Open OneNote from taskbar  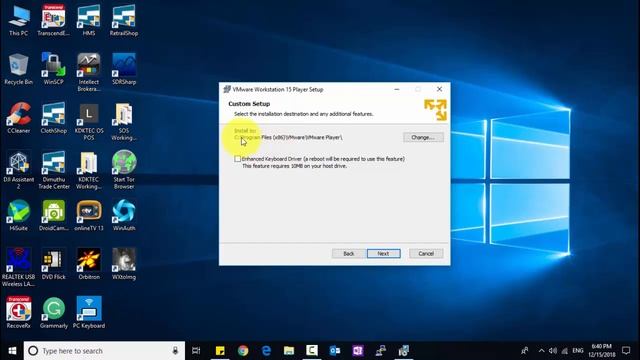click(358, 351)
